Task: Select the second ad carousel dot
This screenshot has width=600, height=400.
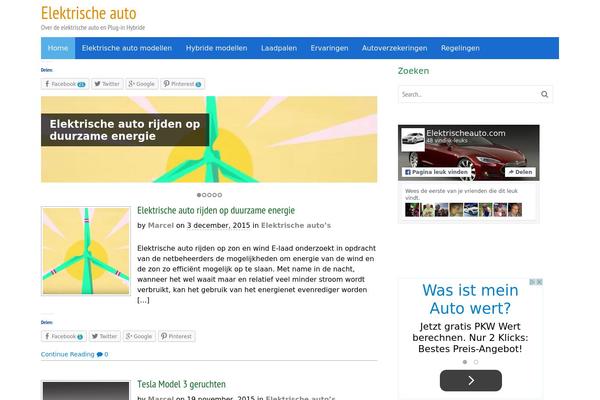Action: pyautogui.click(x=476, y=362)
